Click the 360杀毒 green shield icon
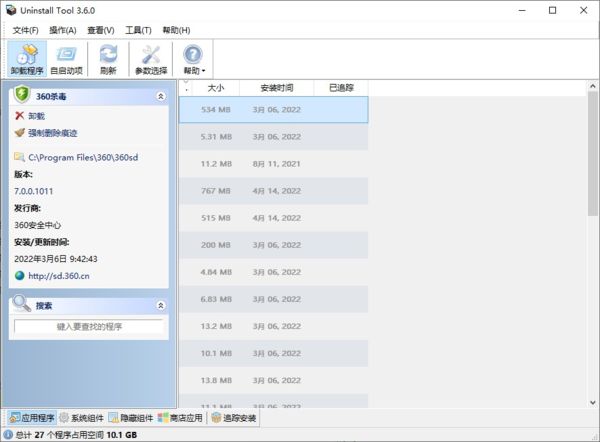 click(22, 94)
